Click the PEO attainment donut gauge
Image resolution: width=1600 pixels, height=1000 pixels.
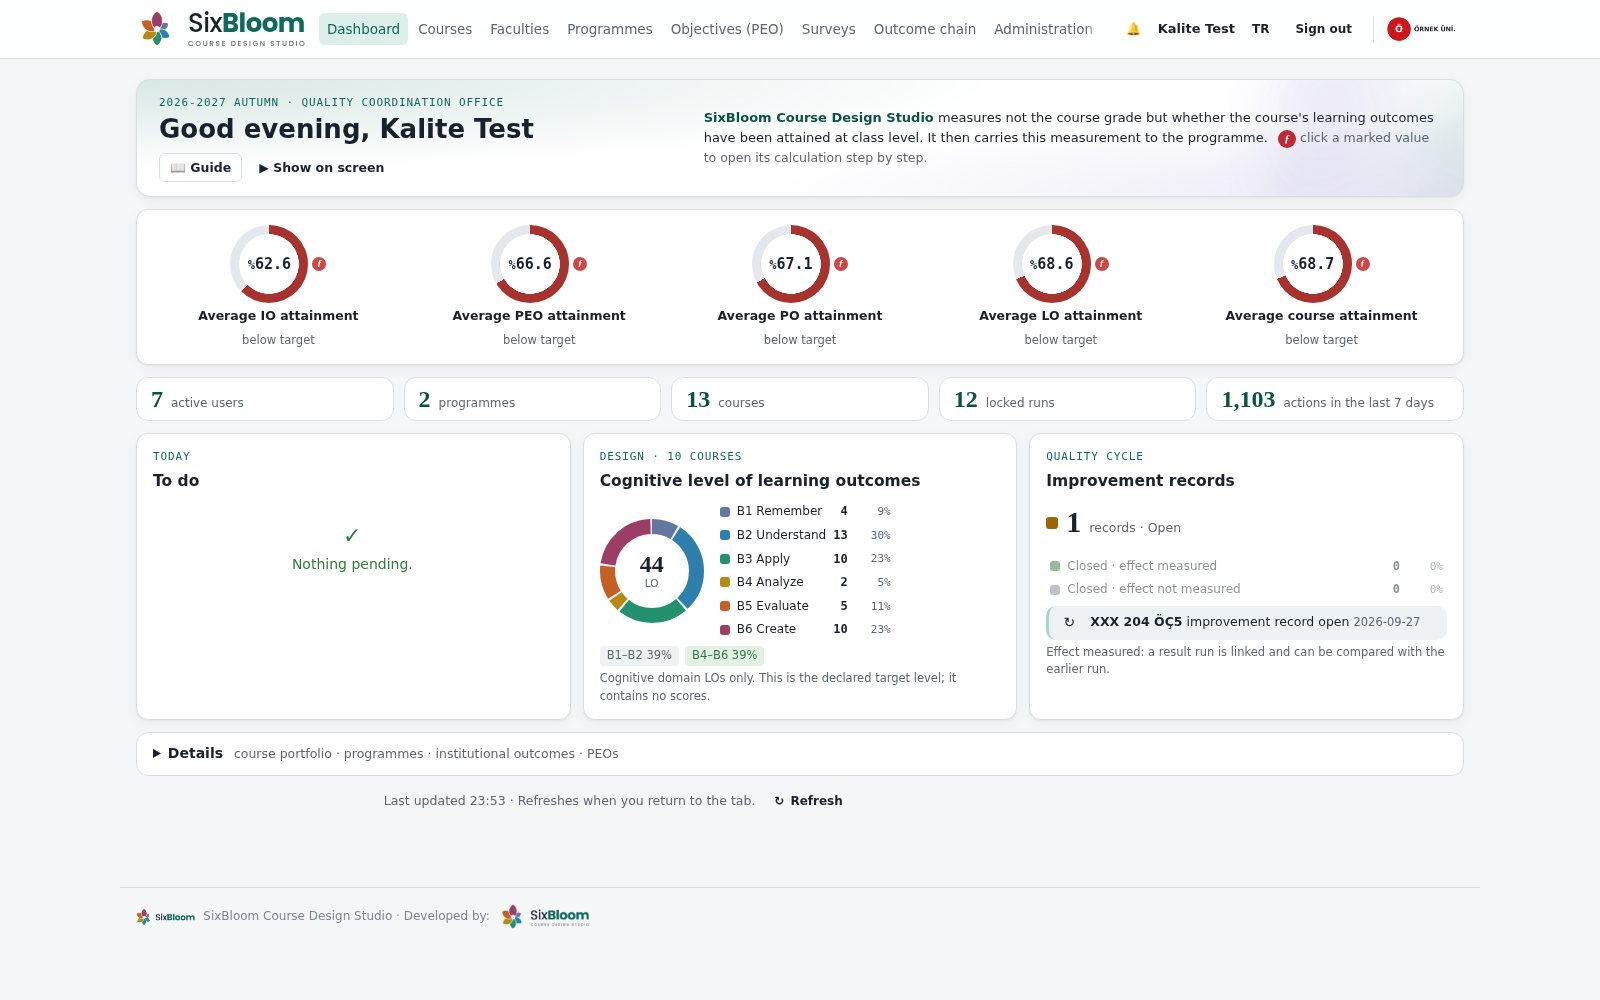pos(530,264)
